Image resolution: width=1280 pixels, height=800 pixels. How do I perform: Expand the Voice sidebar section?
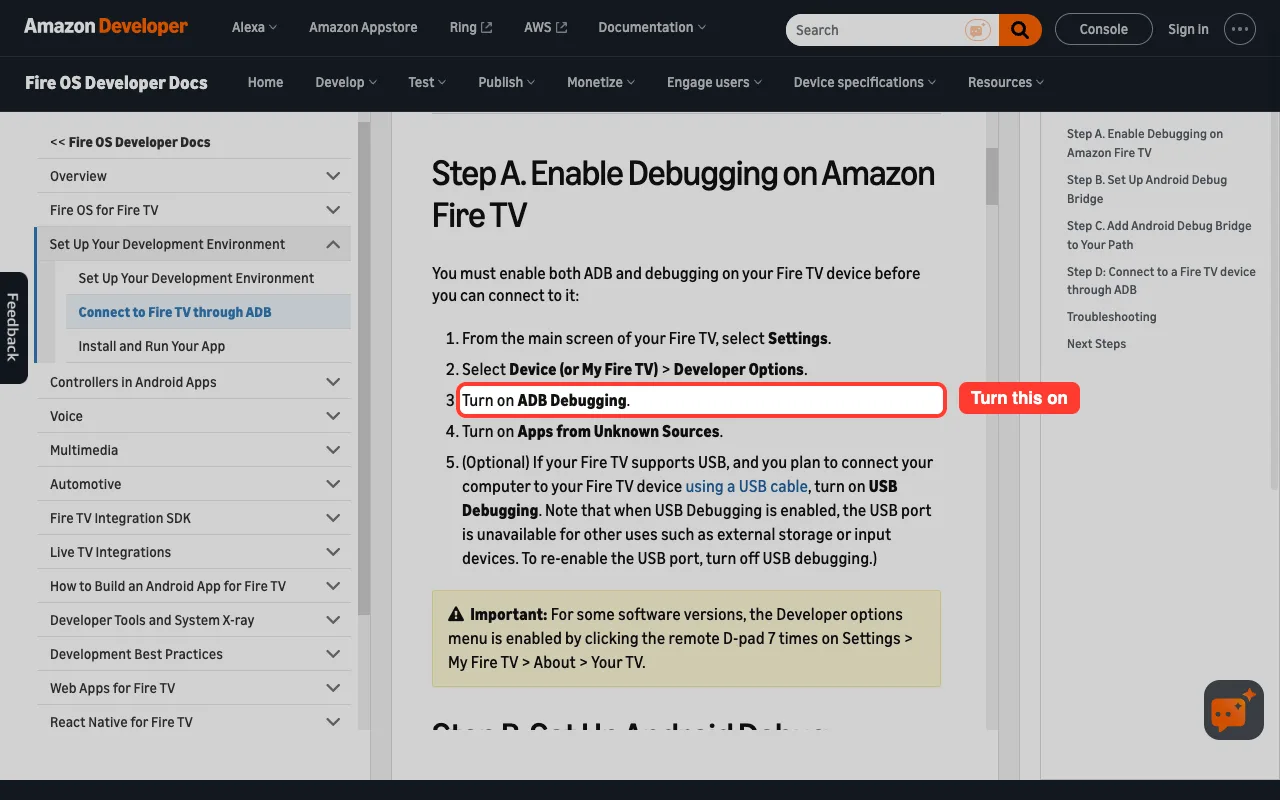click(194, 416)
